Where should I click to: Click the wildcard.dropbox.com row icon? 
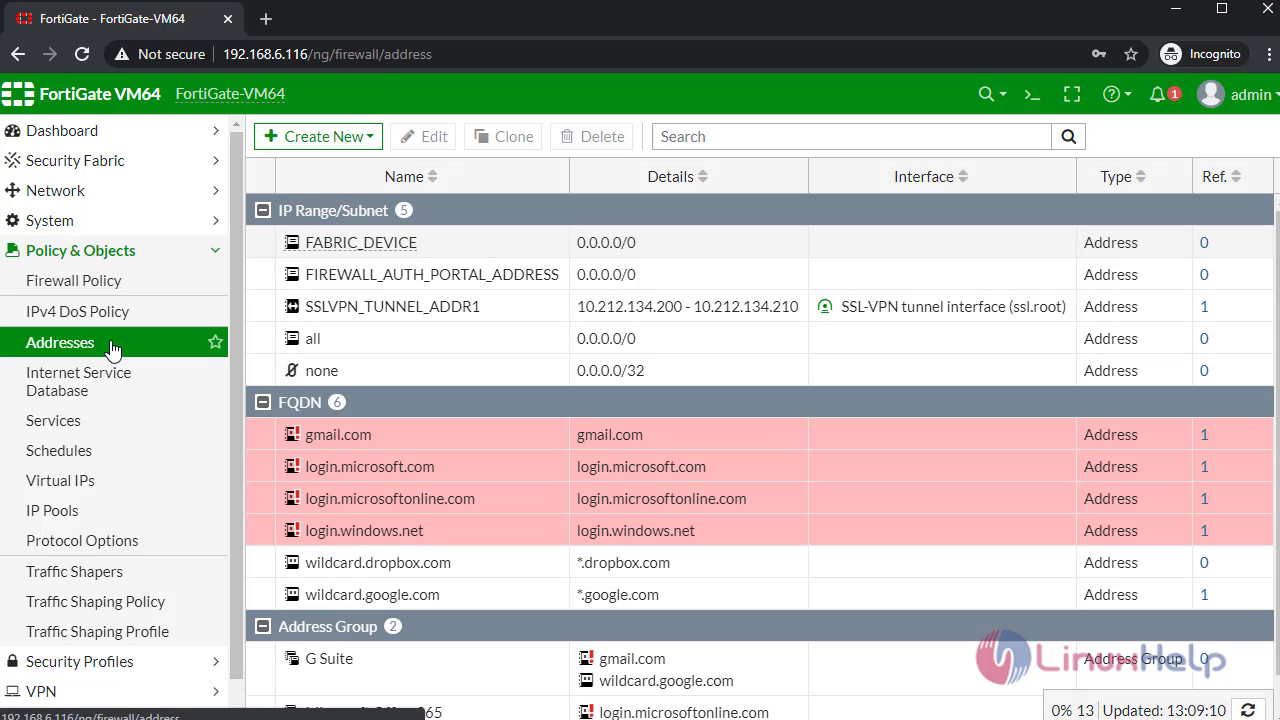[292, 562]
